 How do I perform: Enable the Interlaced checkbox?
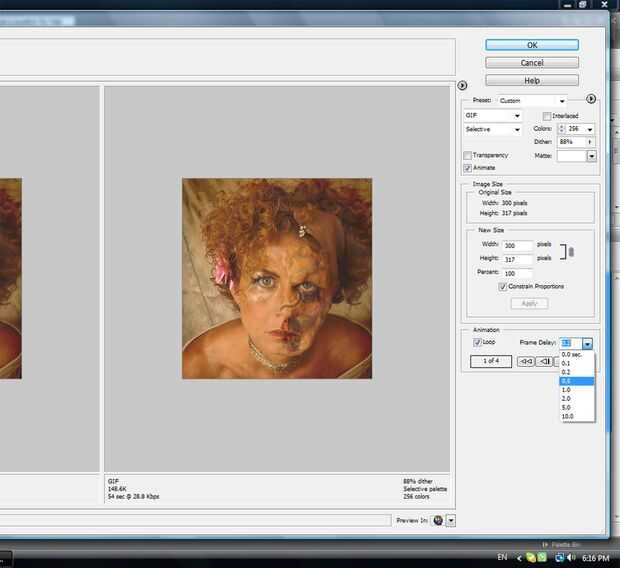(x=547, y=116)
